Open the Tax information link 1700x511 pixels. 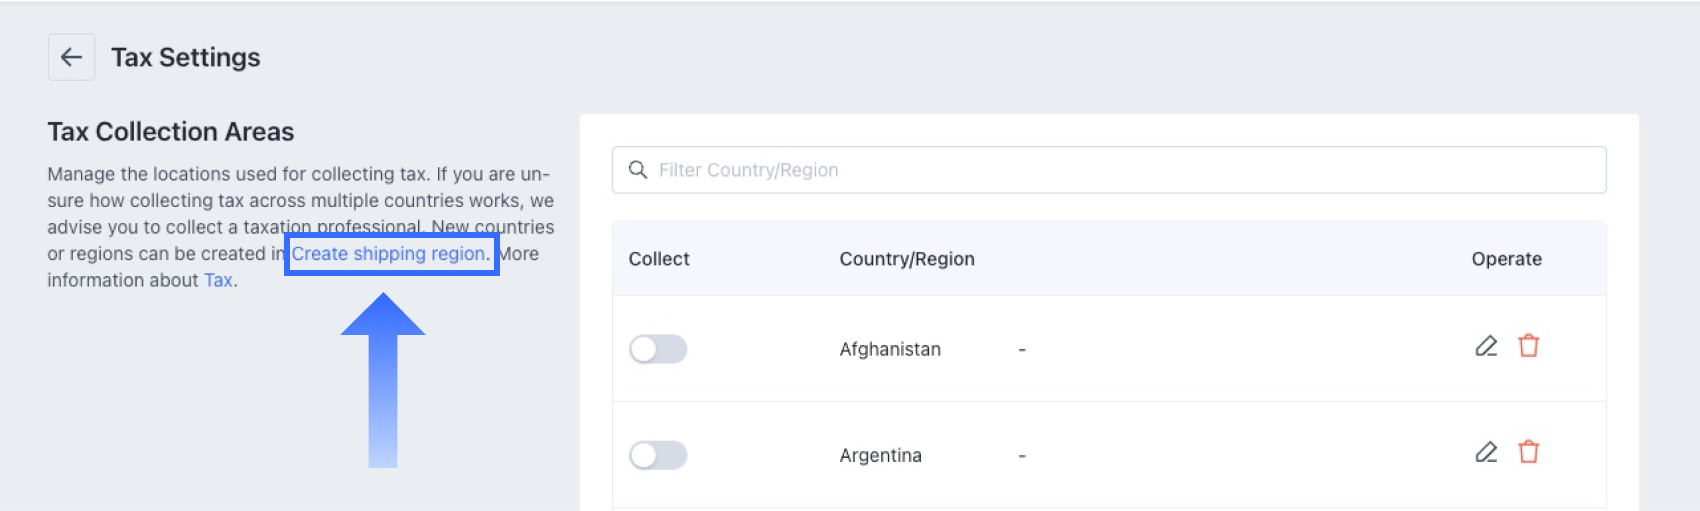tap(218, 281)
